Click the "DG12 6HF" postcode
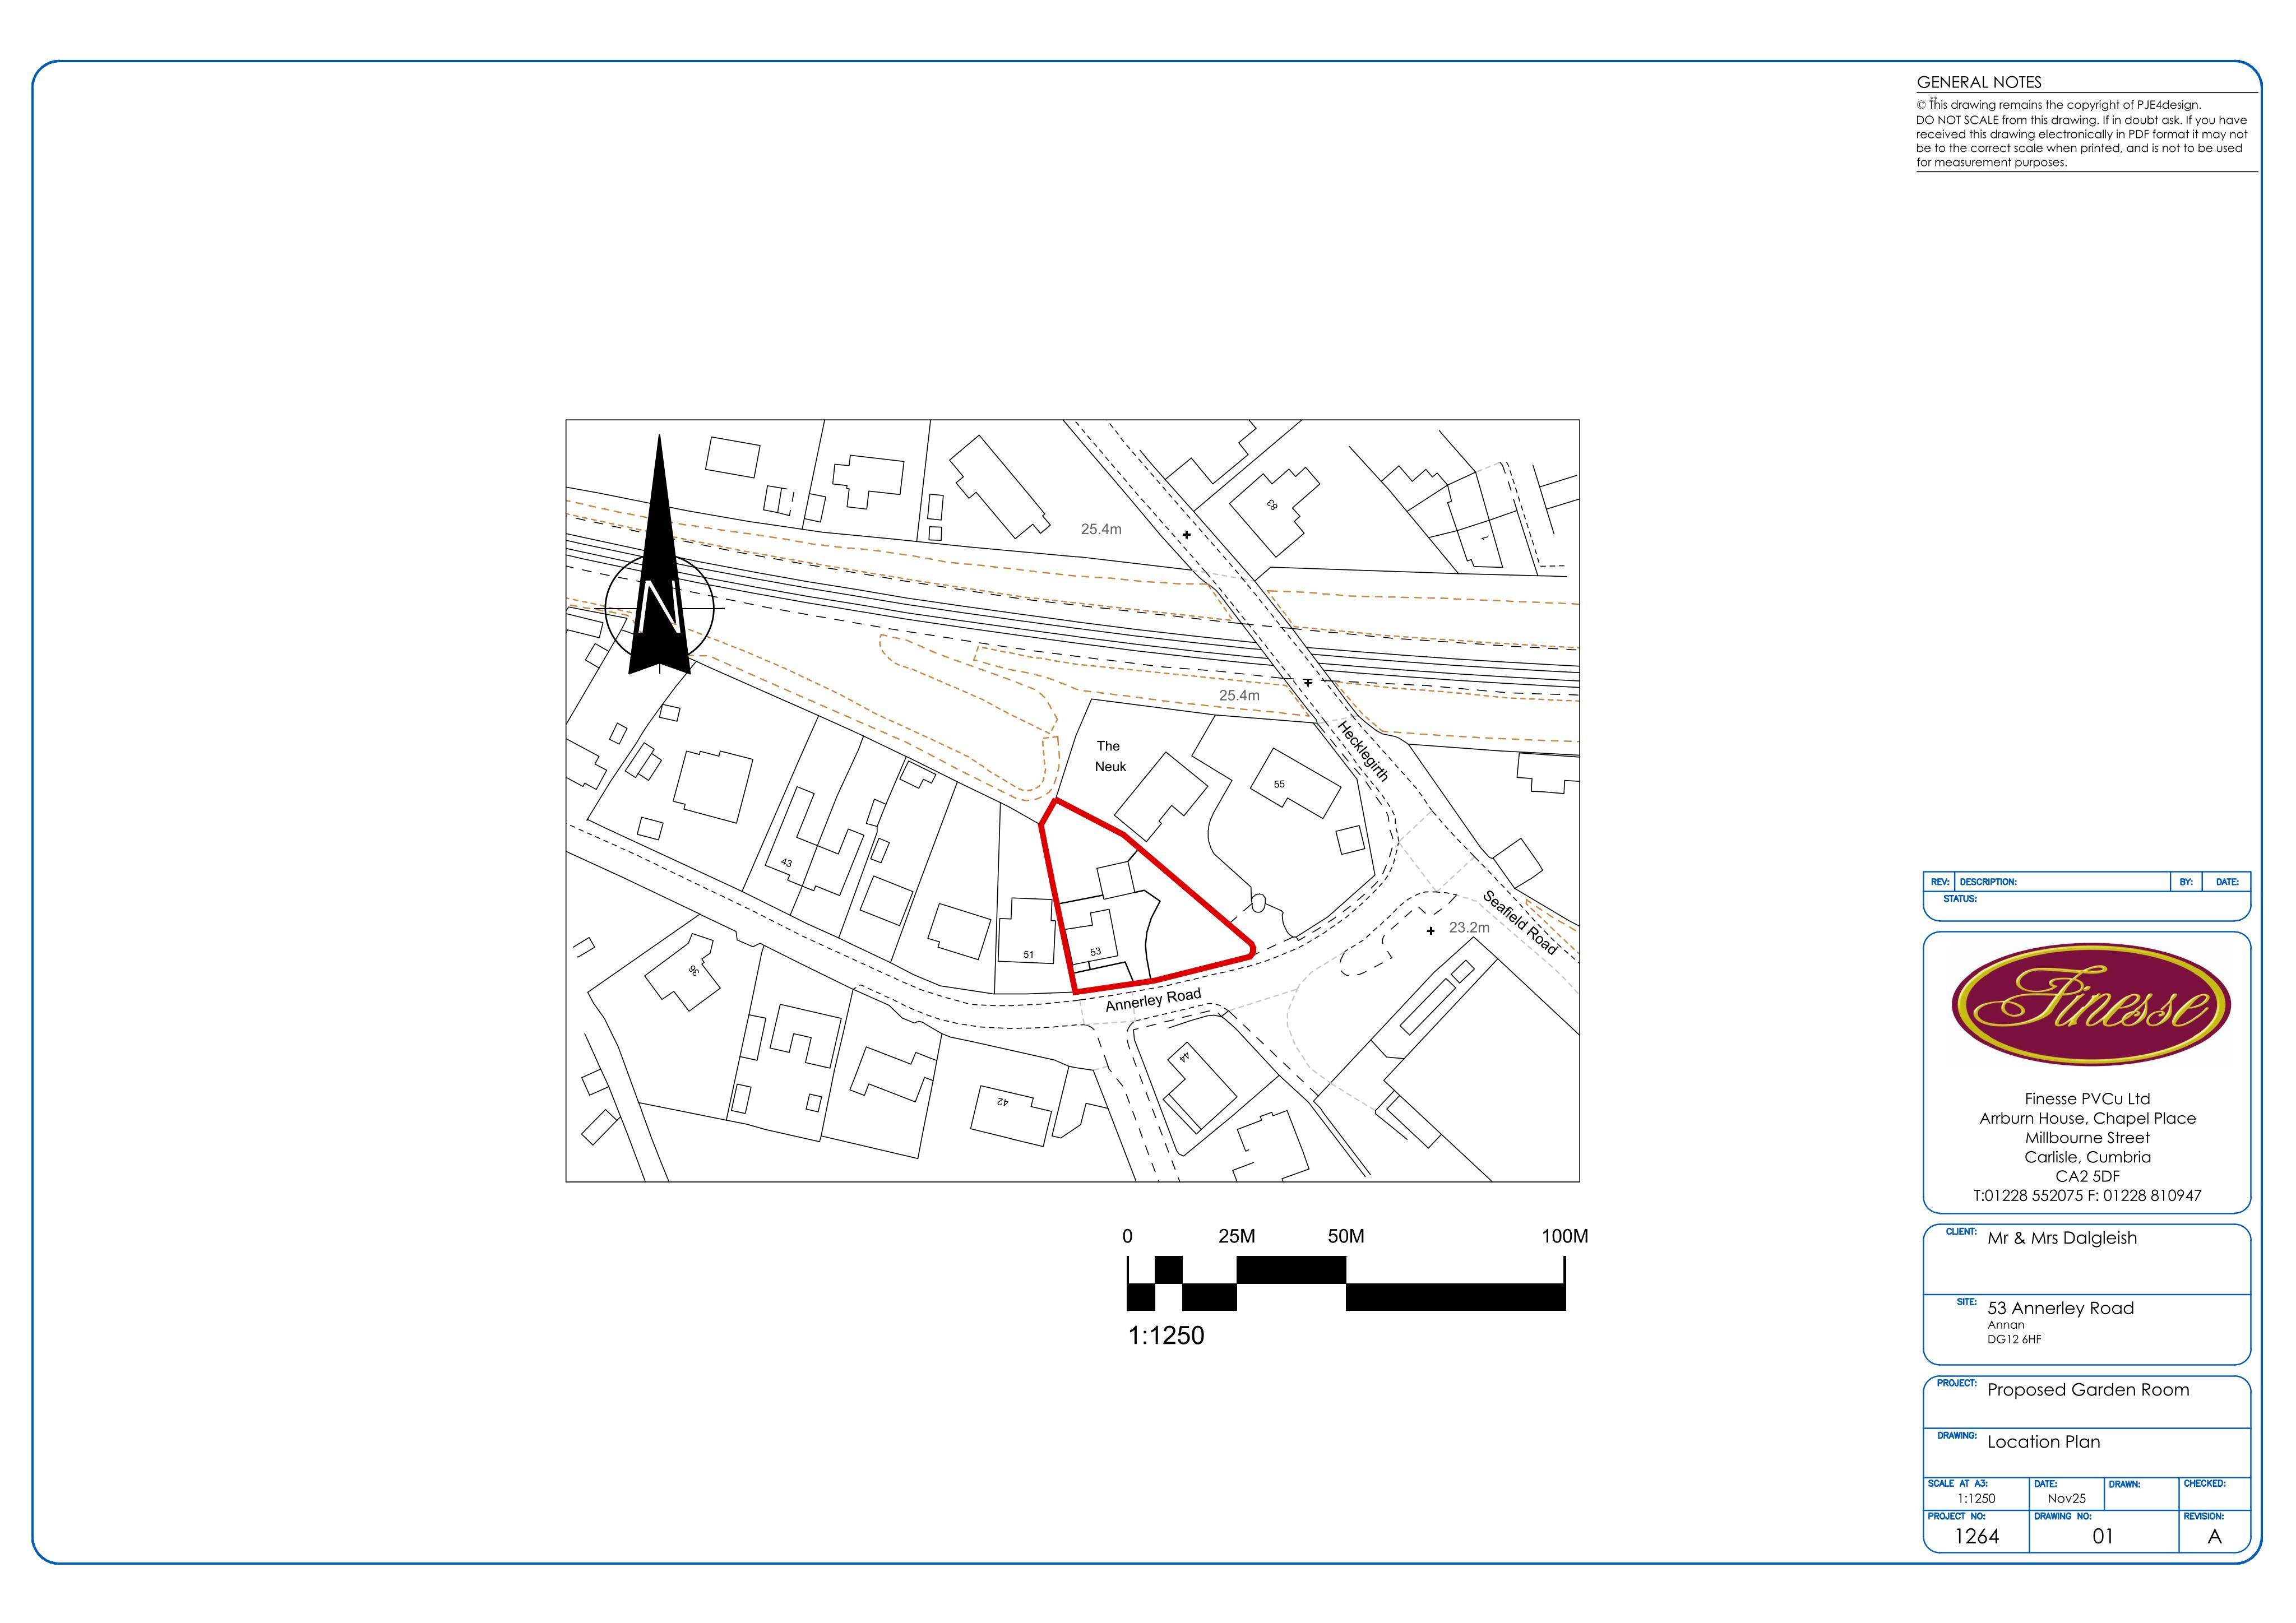The width and height of the screenshot is (2296, 1623). (2014, 1339)
